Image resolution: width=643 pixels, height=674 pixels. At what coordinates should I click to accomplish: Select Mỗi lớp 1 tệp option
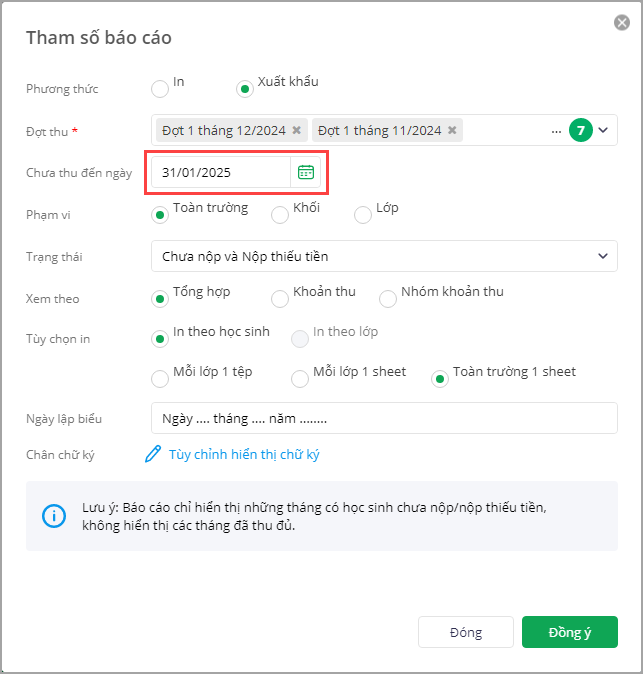(x=160, y=379)
